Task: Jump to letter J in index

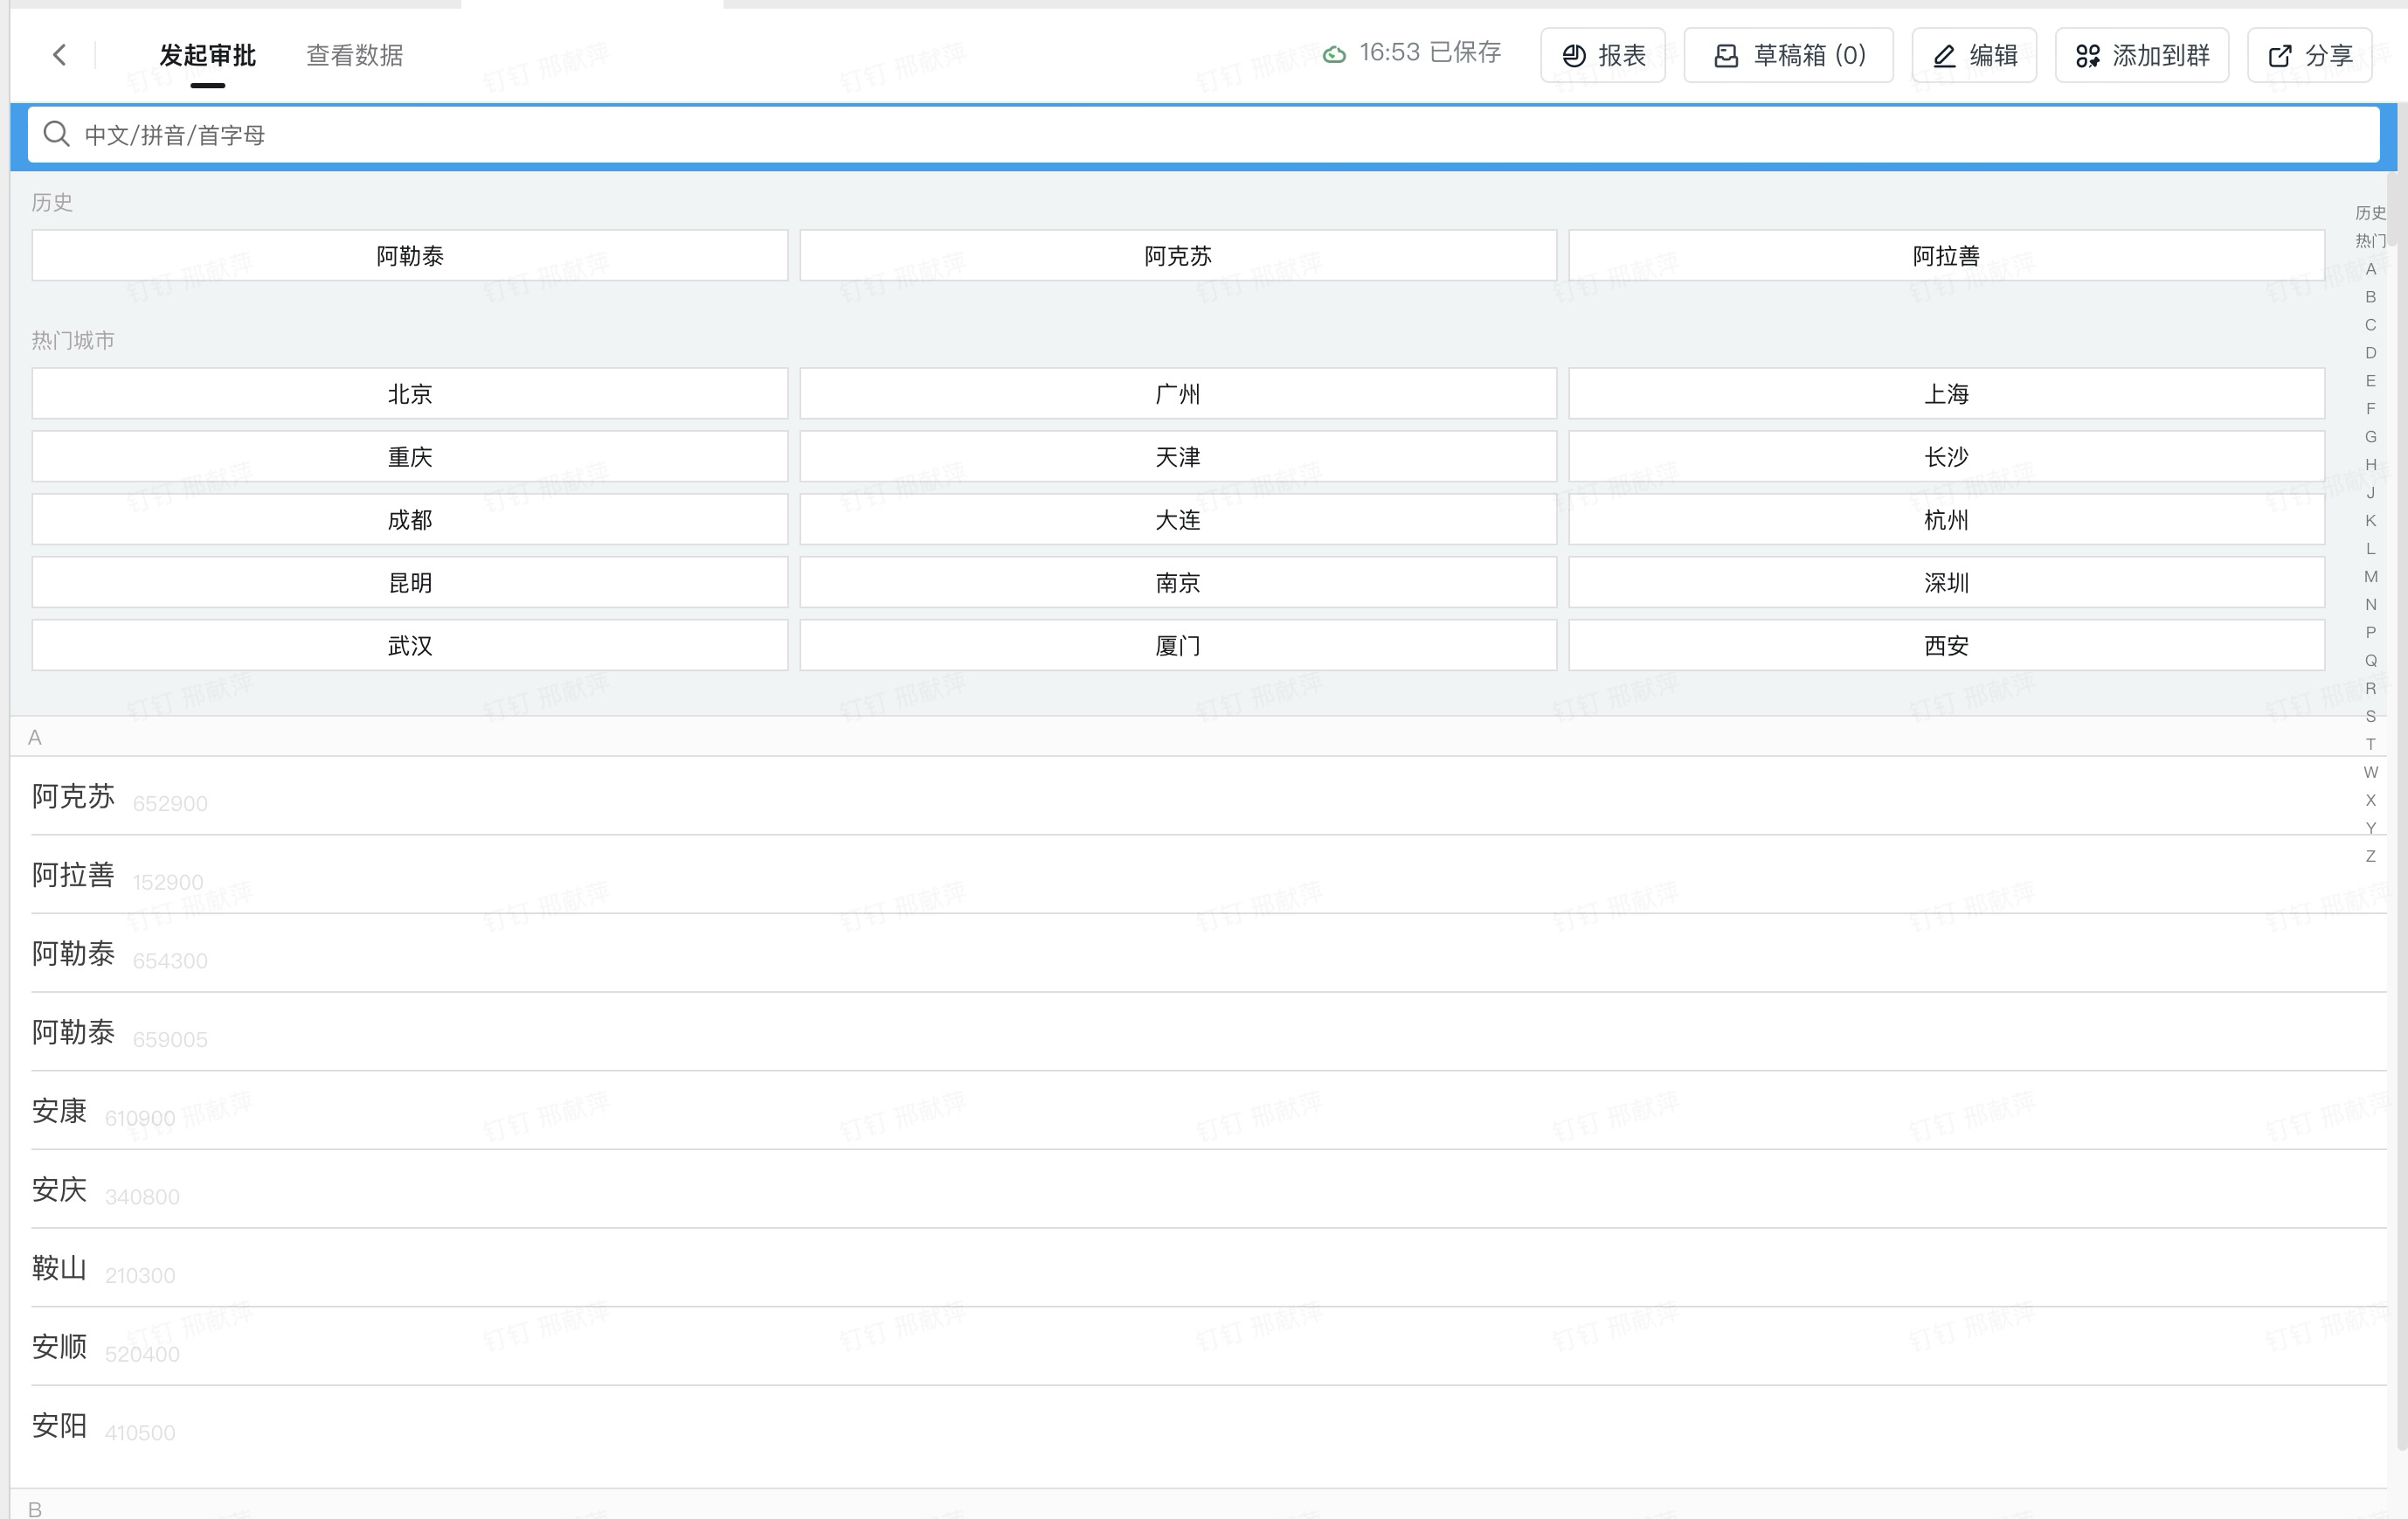Action: [2370, 493]
